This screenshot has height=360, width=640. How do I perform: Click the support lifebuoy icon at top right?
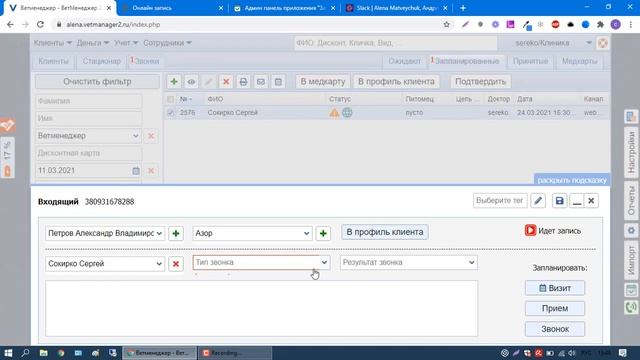602,43
